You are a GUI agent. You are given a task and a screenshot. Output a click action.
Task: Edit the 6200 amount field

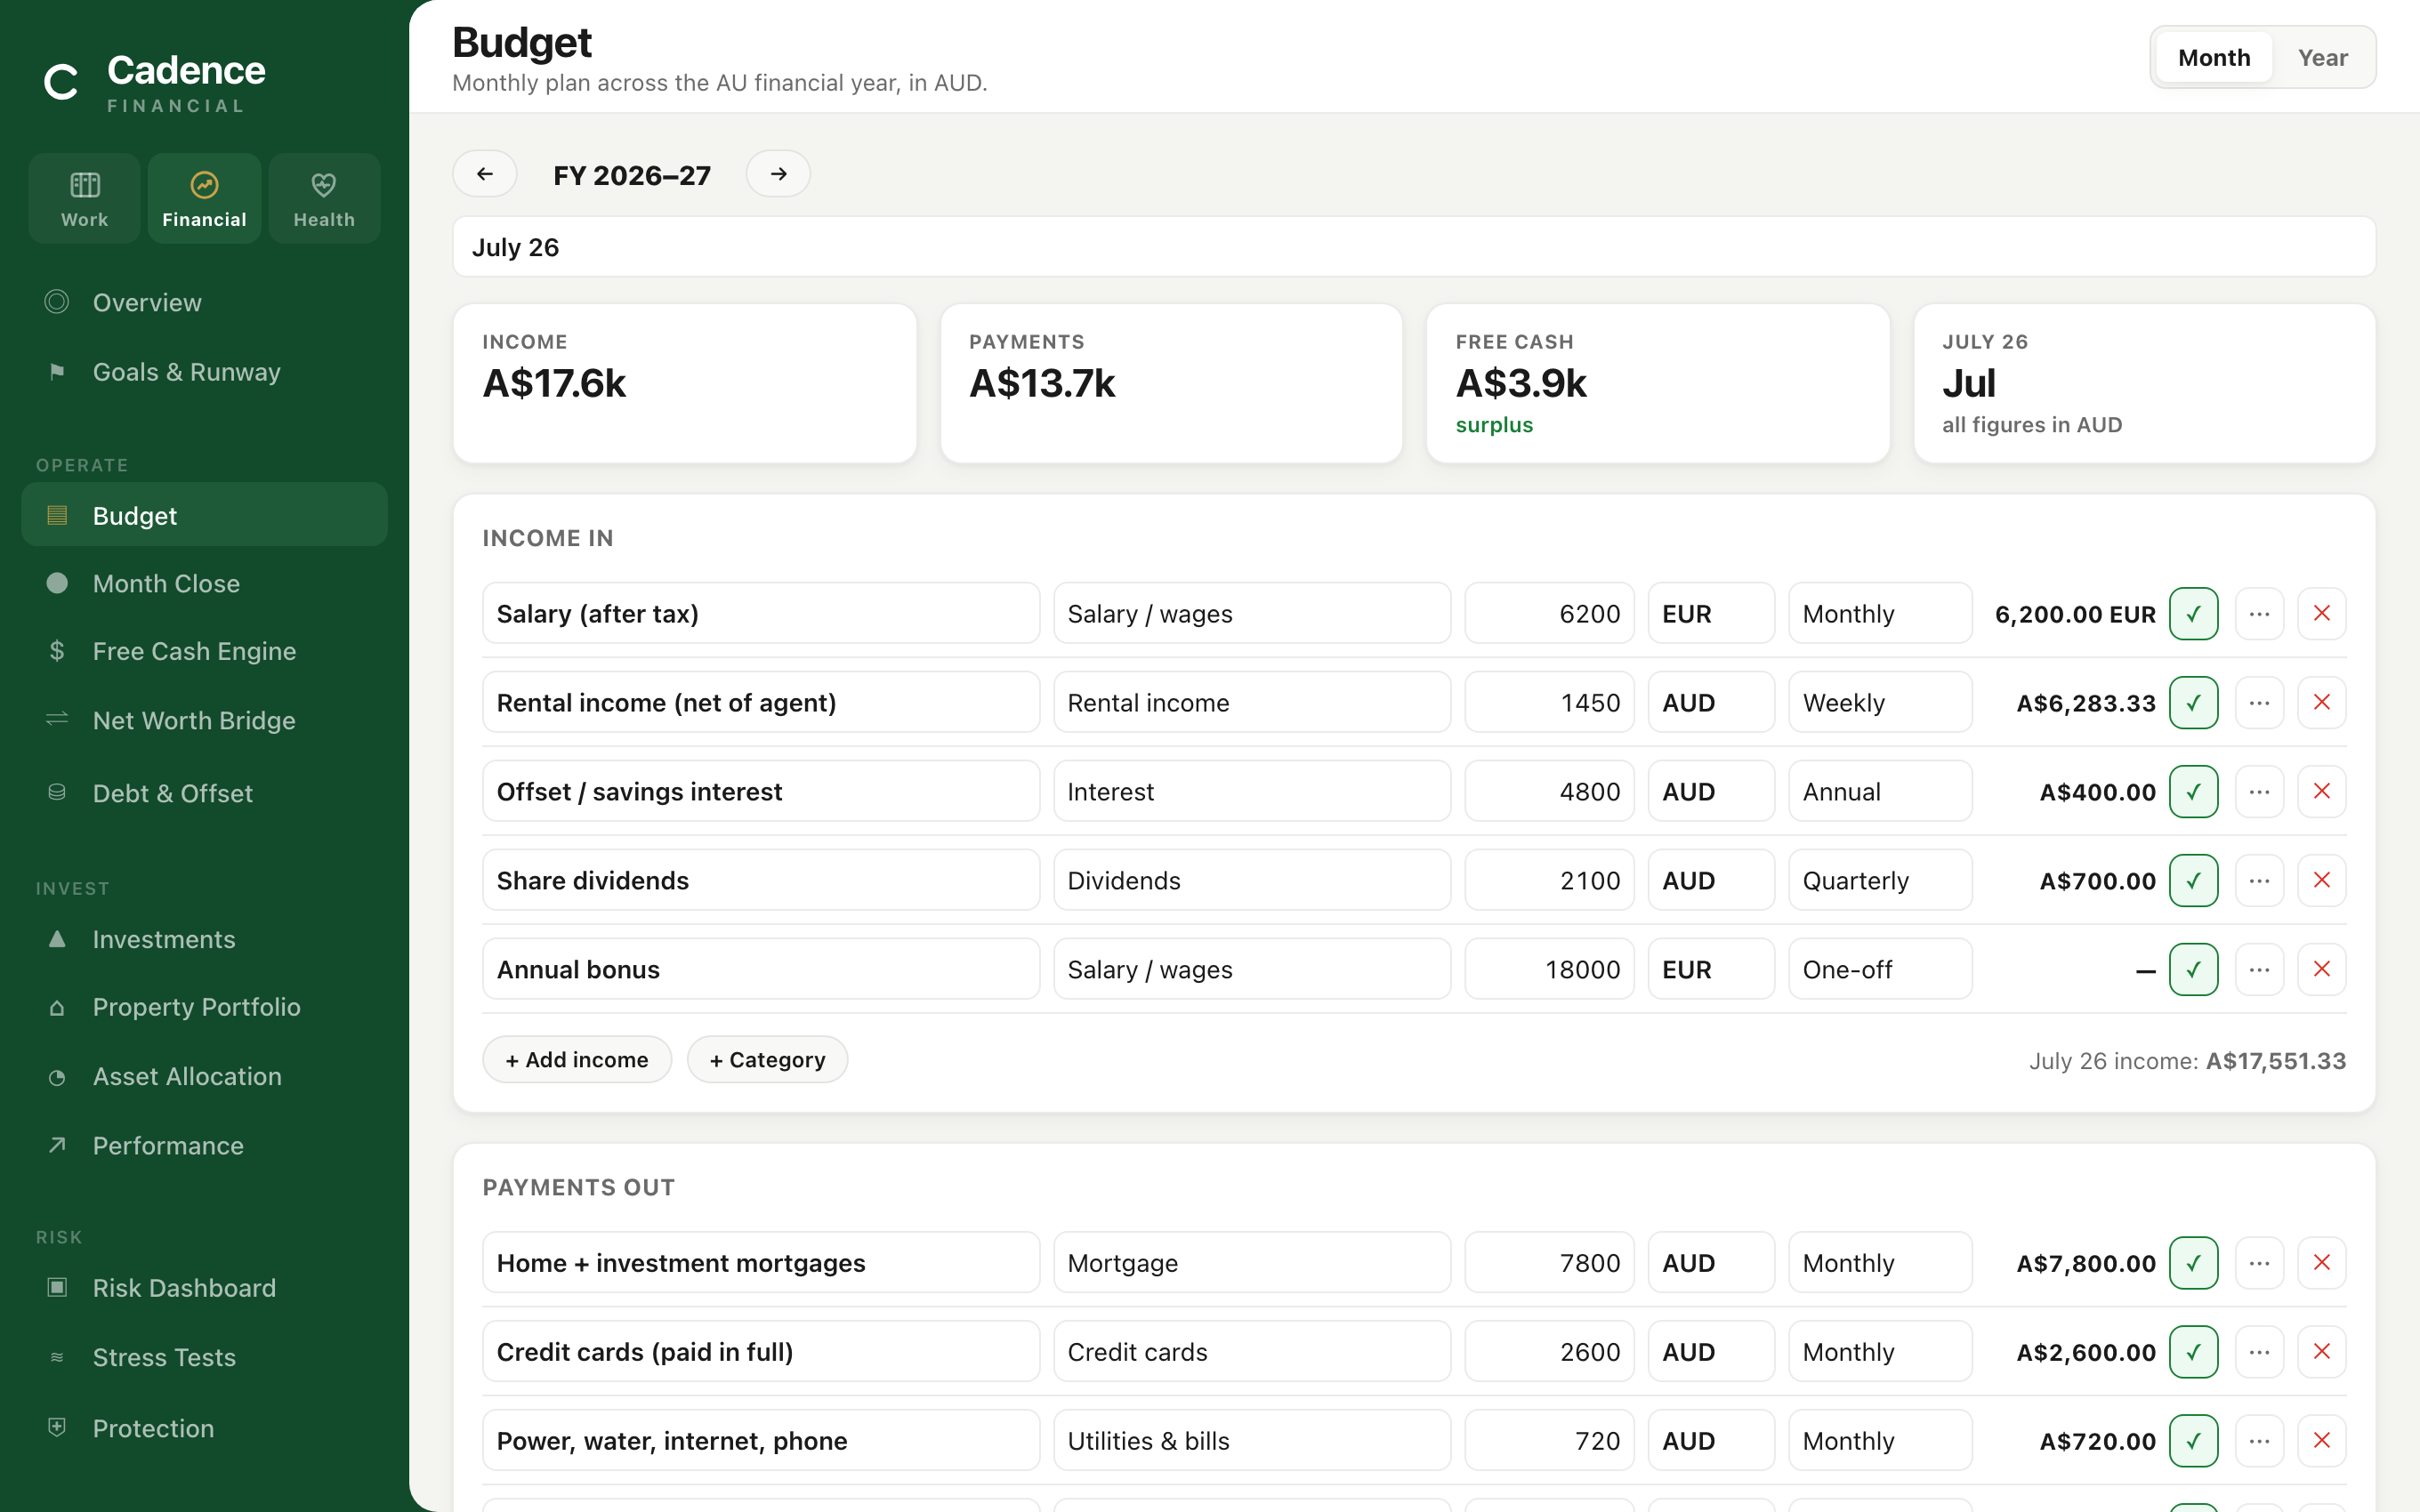pos(1549,613)
